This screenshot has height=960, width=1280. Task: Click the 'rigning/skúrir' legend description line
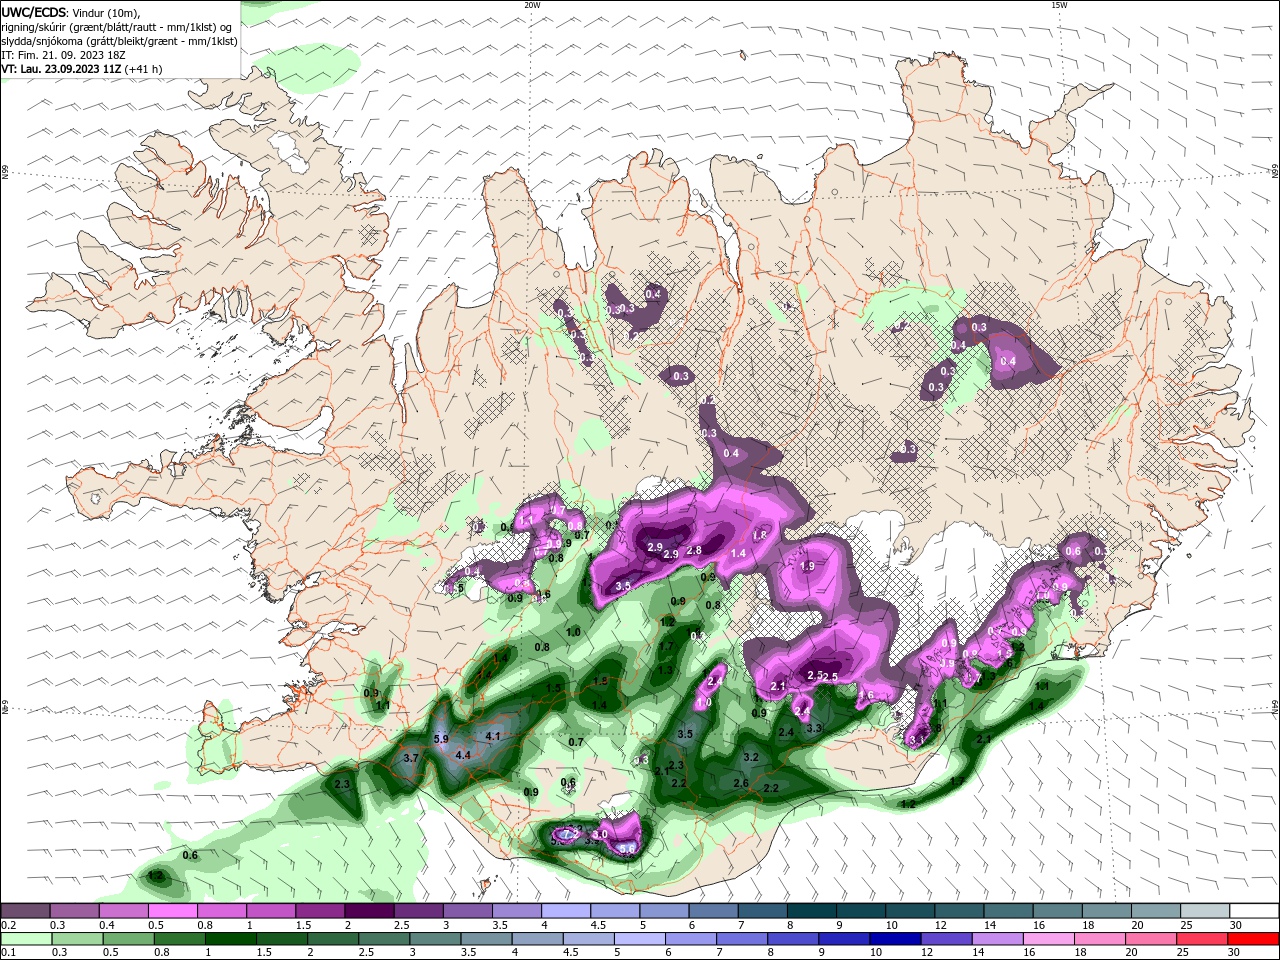(118, 27)
